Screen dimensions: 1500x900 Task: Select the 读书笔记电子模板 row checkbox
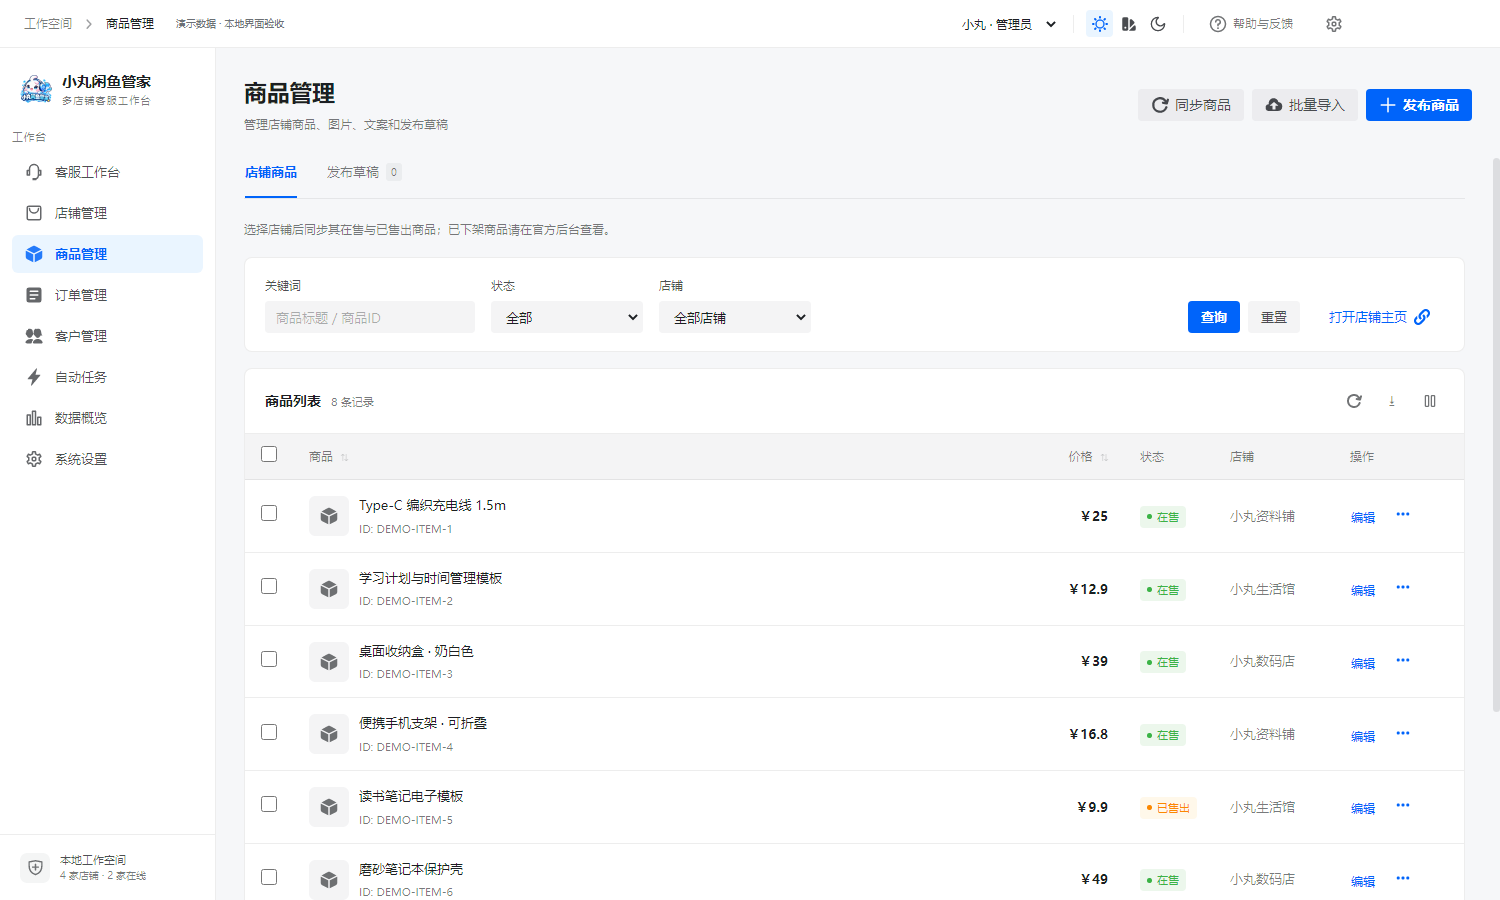point(269,804)
